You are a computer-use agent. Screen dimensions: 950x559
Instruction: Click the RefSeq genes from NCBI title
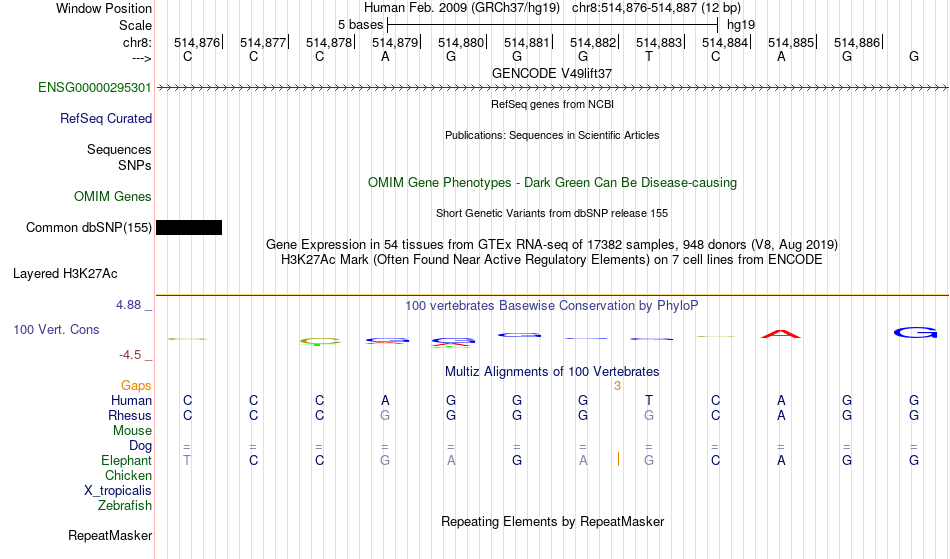click(552, 104)
